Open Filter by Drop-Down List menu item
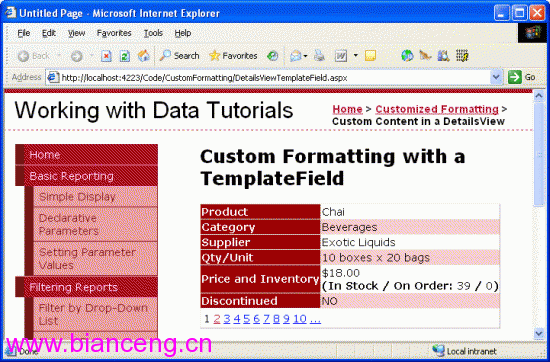550x362 pixels. pyautogui.click(x=95, y=314)
